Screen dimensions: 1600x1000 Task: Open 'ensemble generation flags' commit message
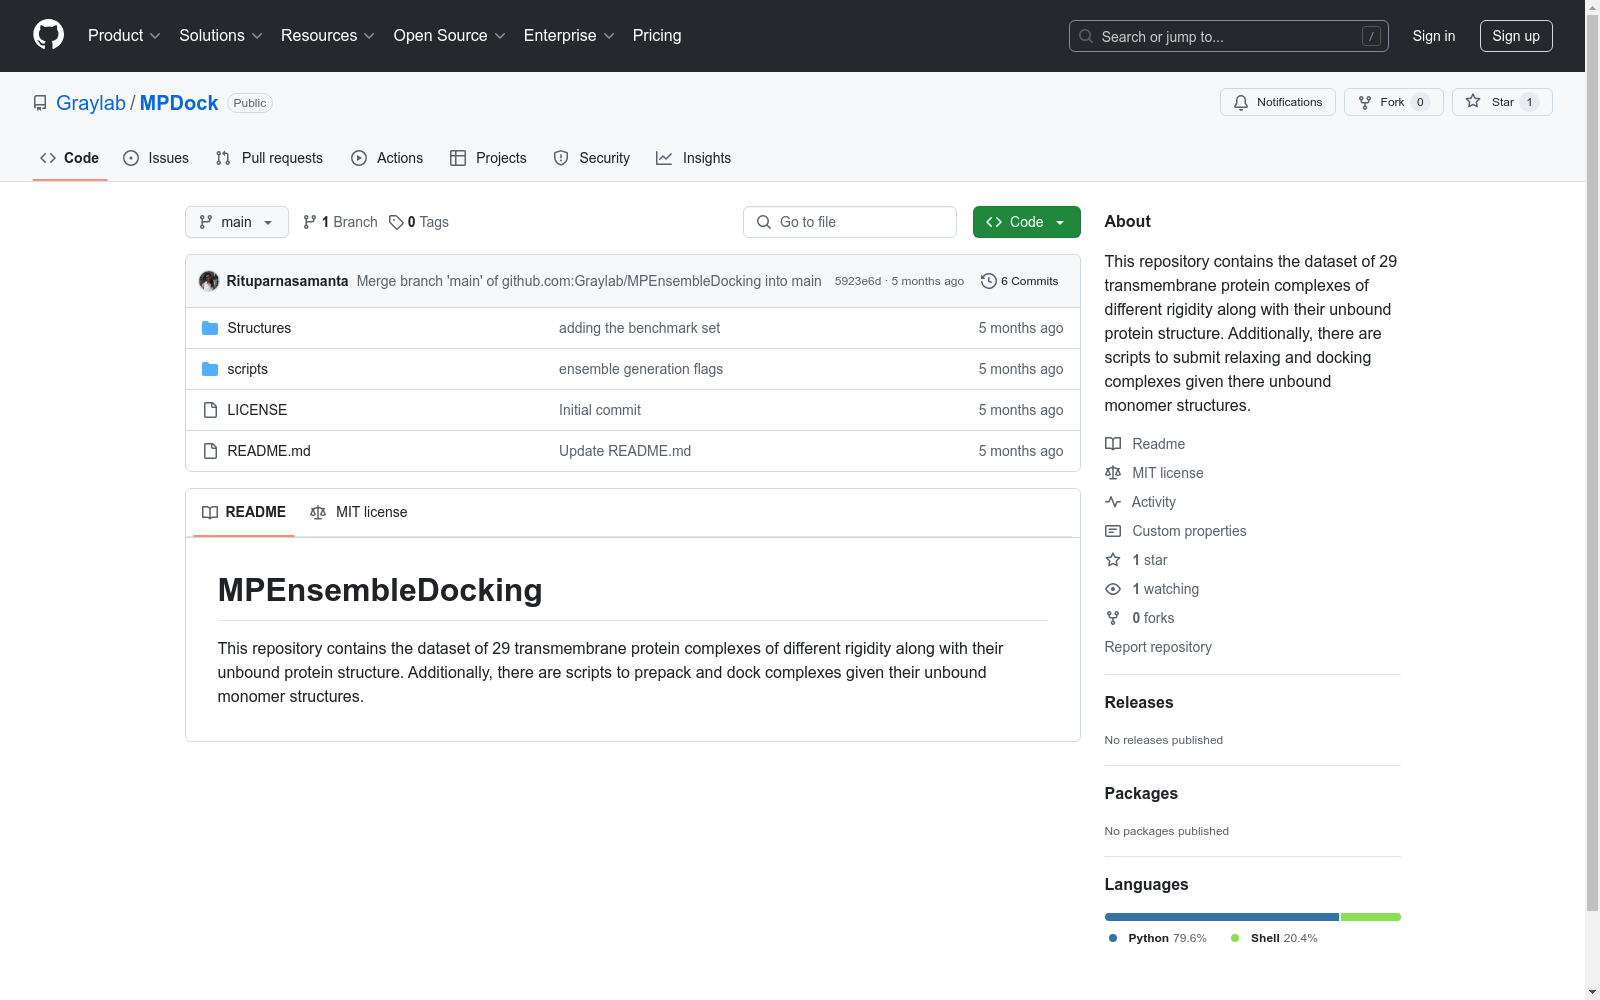pos(641,369)
